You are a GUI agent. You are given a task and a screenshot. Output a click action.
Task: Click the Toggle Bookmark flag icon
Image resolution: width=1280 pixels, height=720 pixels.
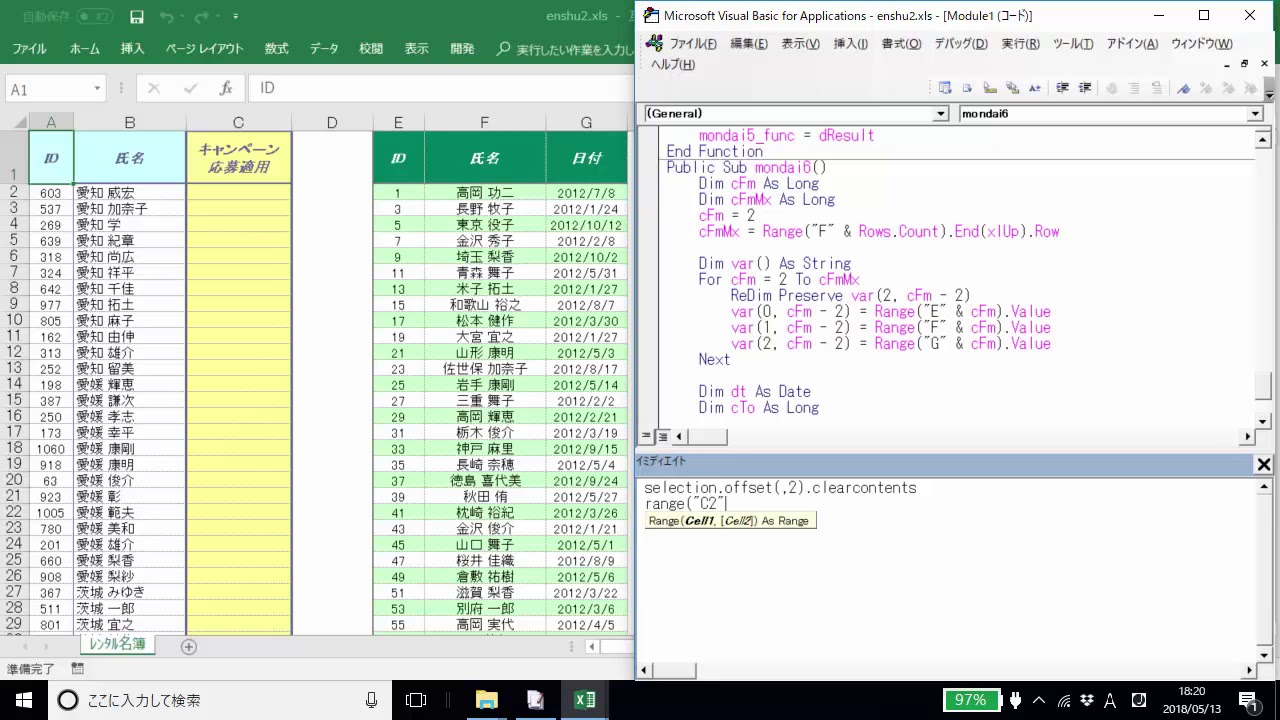click(1184, 88)
